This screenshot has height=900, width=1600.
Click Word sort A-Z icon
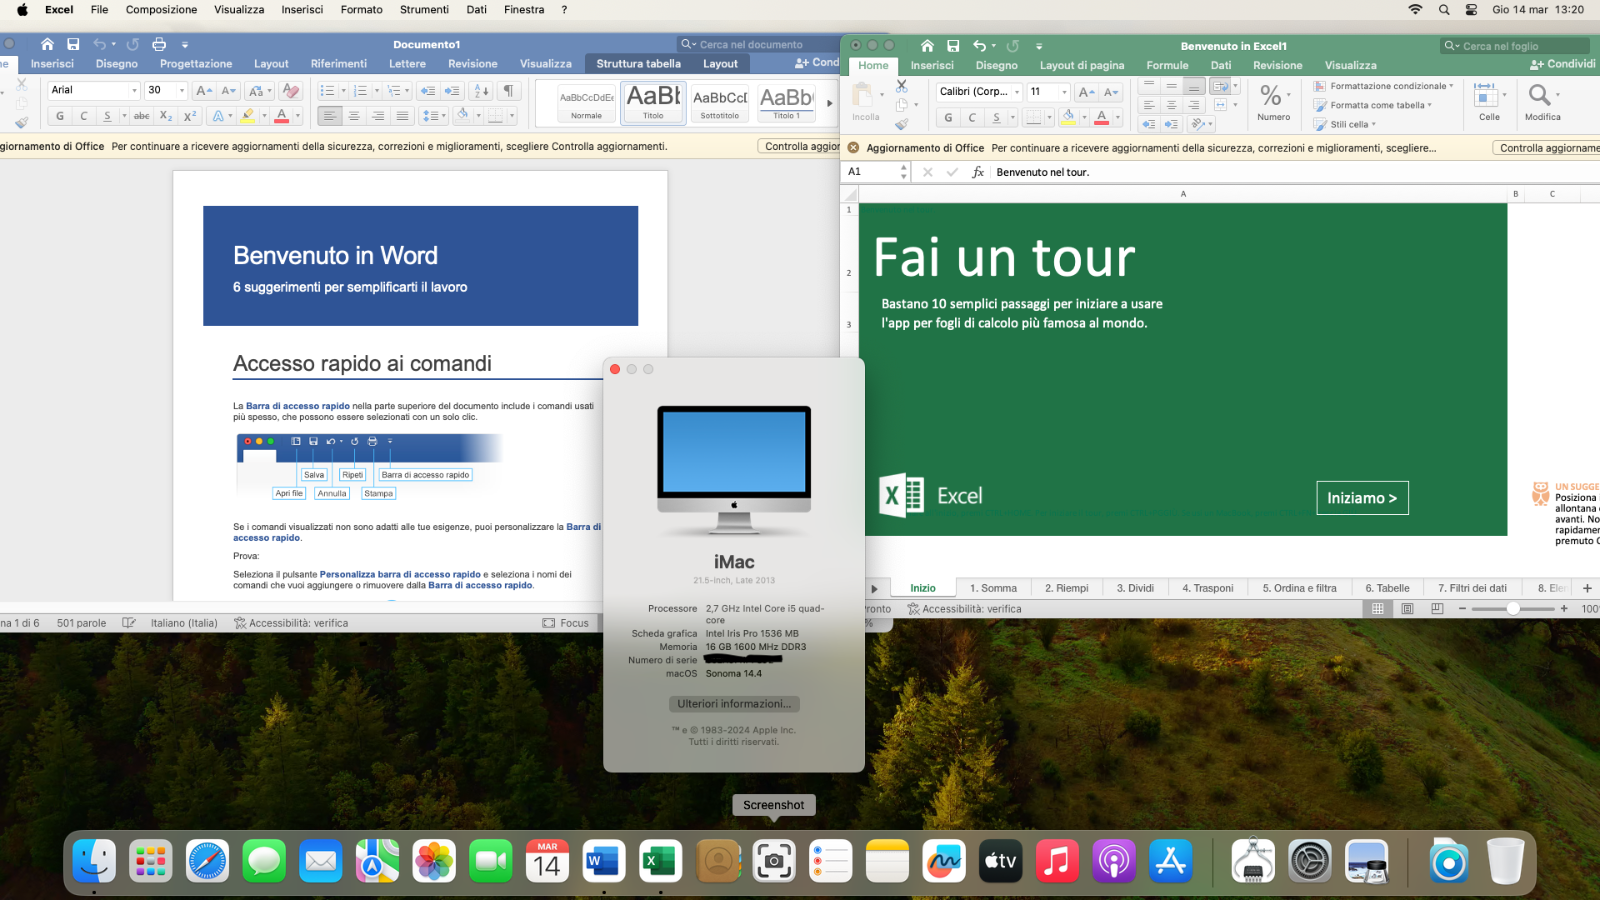(481, 90)
